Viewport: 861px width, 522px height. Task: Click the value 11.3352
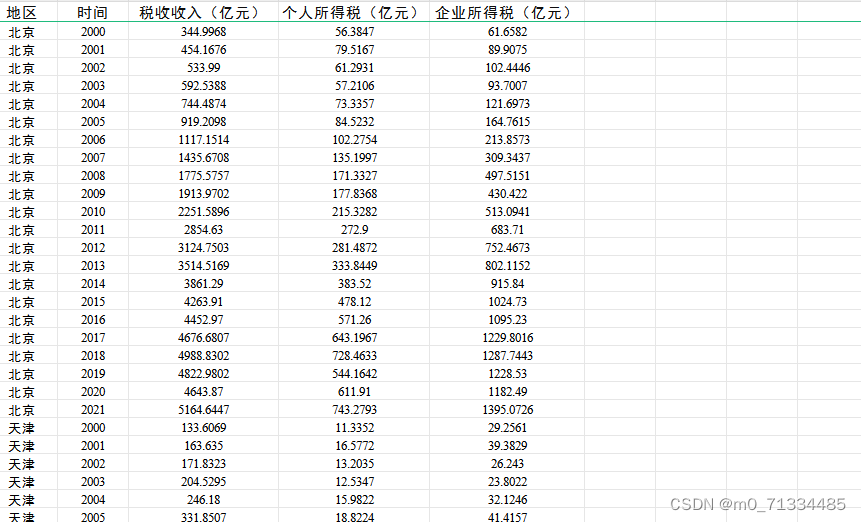355,428
